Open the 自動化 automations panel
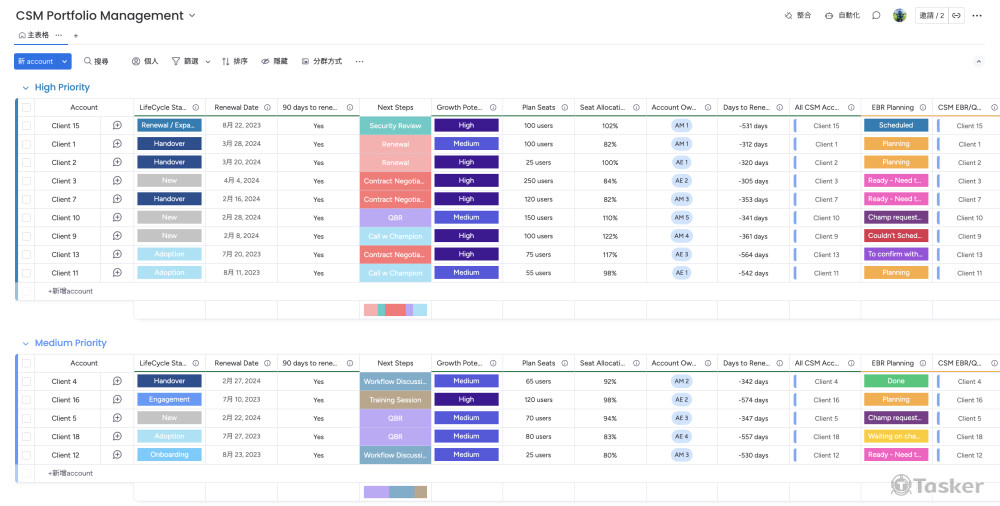The image size is (1000, 506). pos(829,16)
